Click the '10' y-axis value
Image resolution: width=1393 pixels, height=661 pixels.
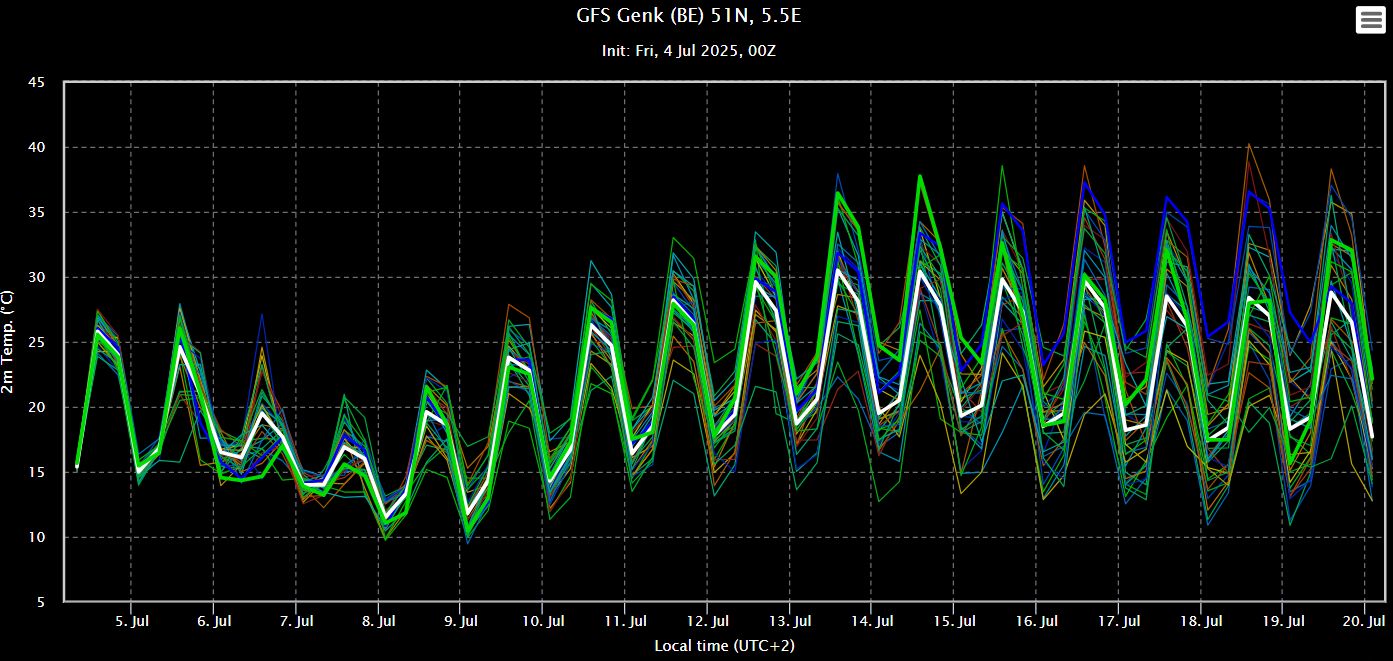[37, 538]
